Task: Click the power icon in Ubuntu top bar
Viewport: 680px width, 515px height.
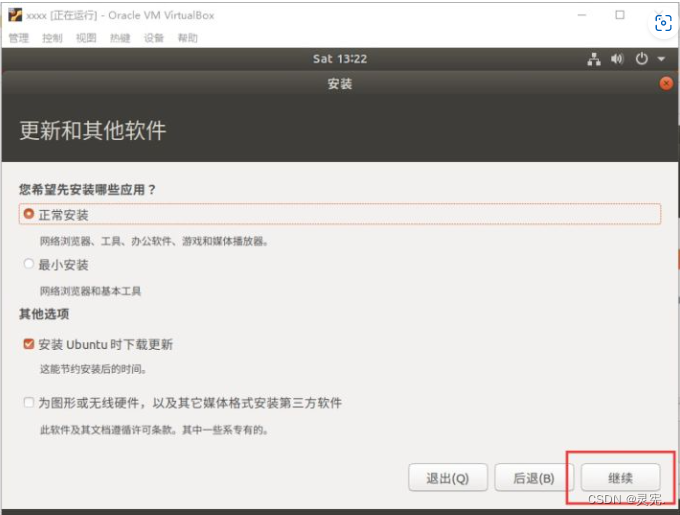Action: coord(641,59)
